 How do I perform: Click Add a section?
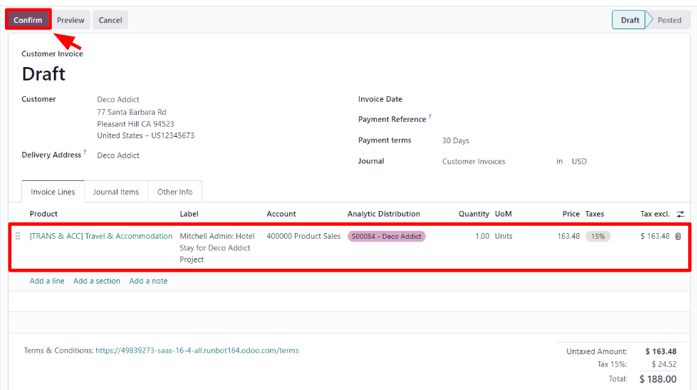point(96,281)
